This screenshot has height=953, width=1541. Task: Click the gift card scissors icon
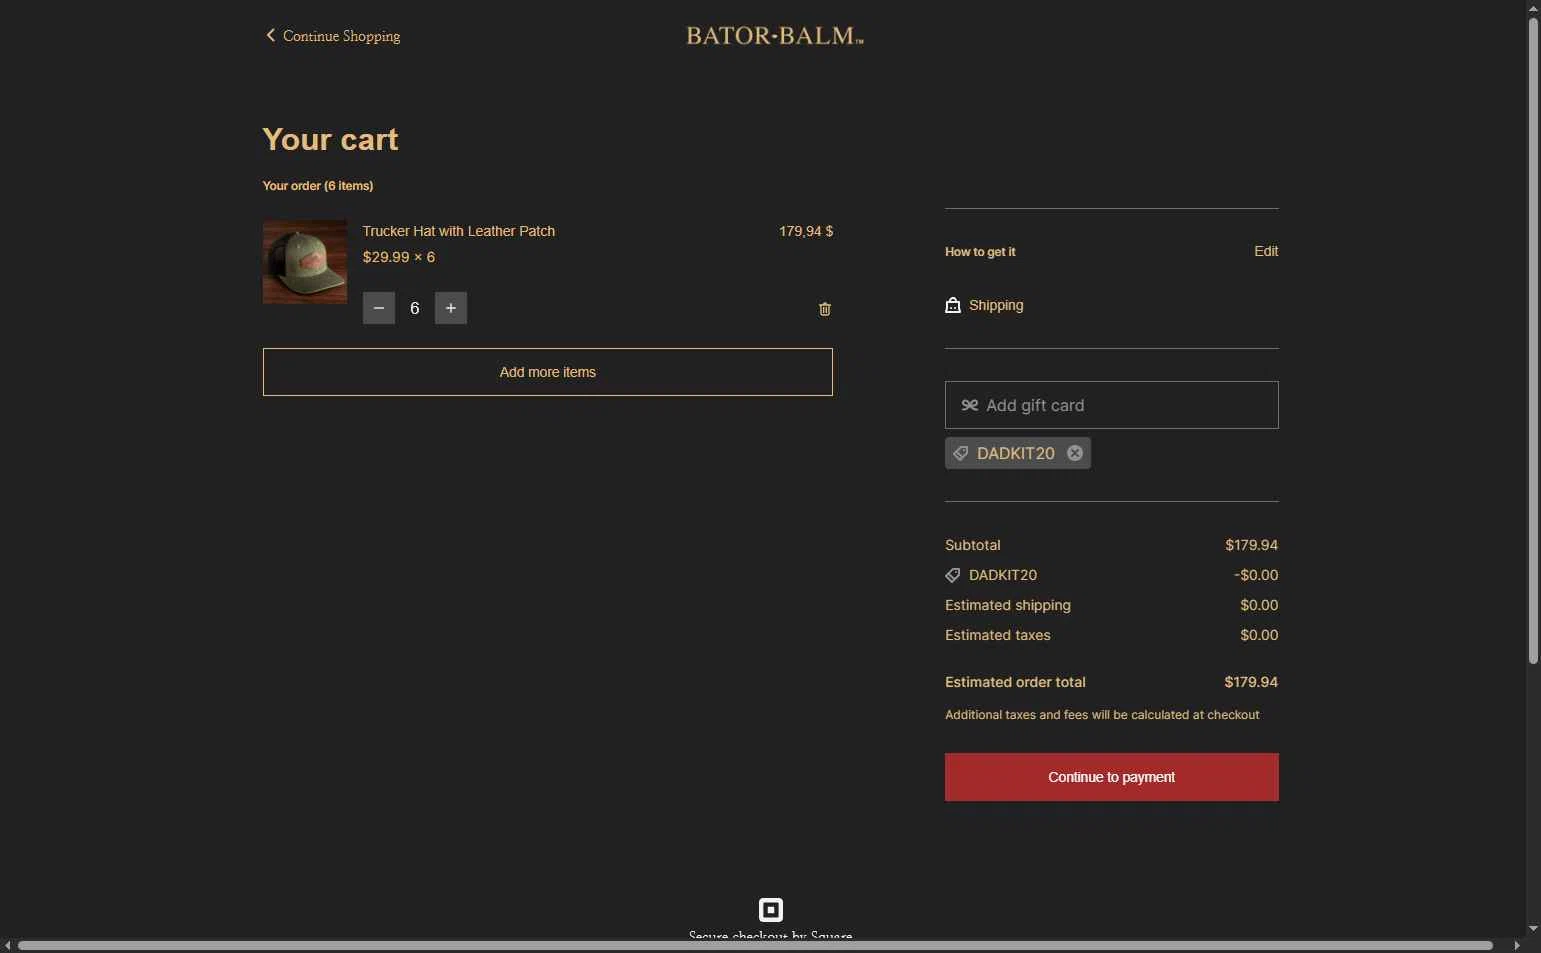[x=970, y=405]
